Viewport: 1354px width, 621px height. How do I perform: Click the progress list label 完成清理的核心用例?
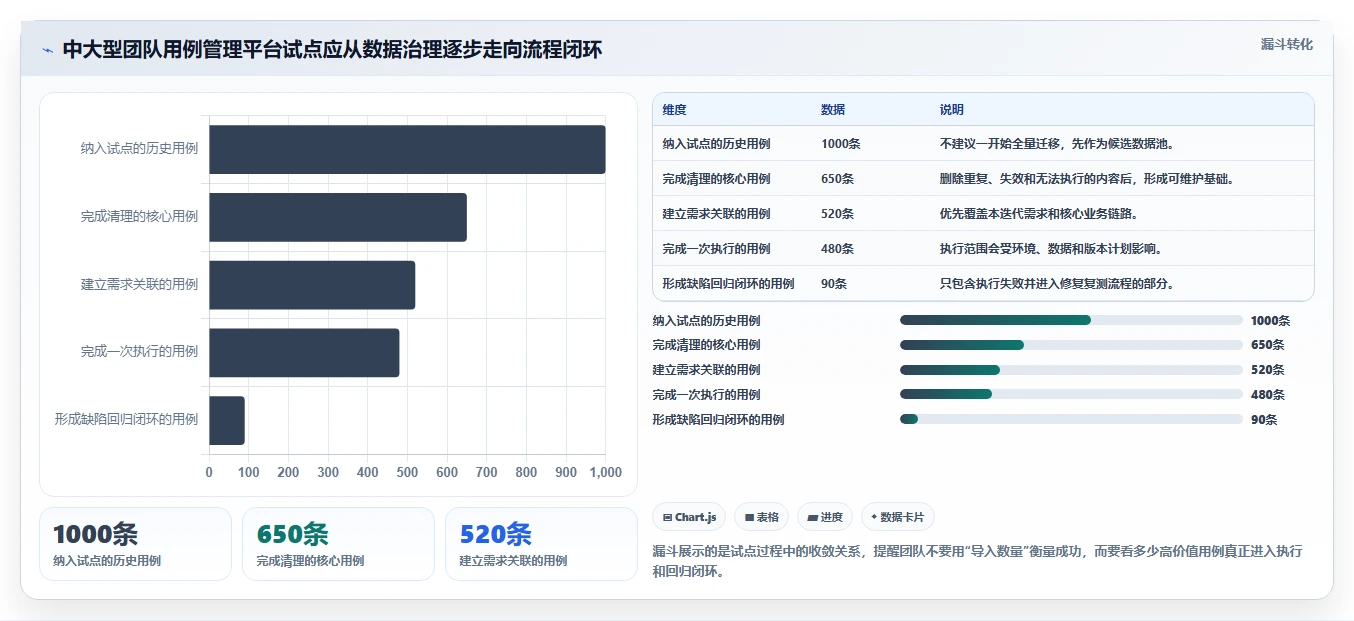click(706, 345)
